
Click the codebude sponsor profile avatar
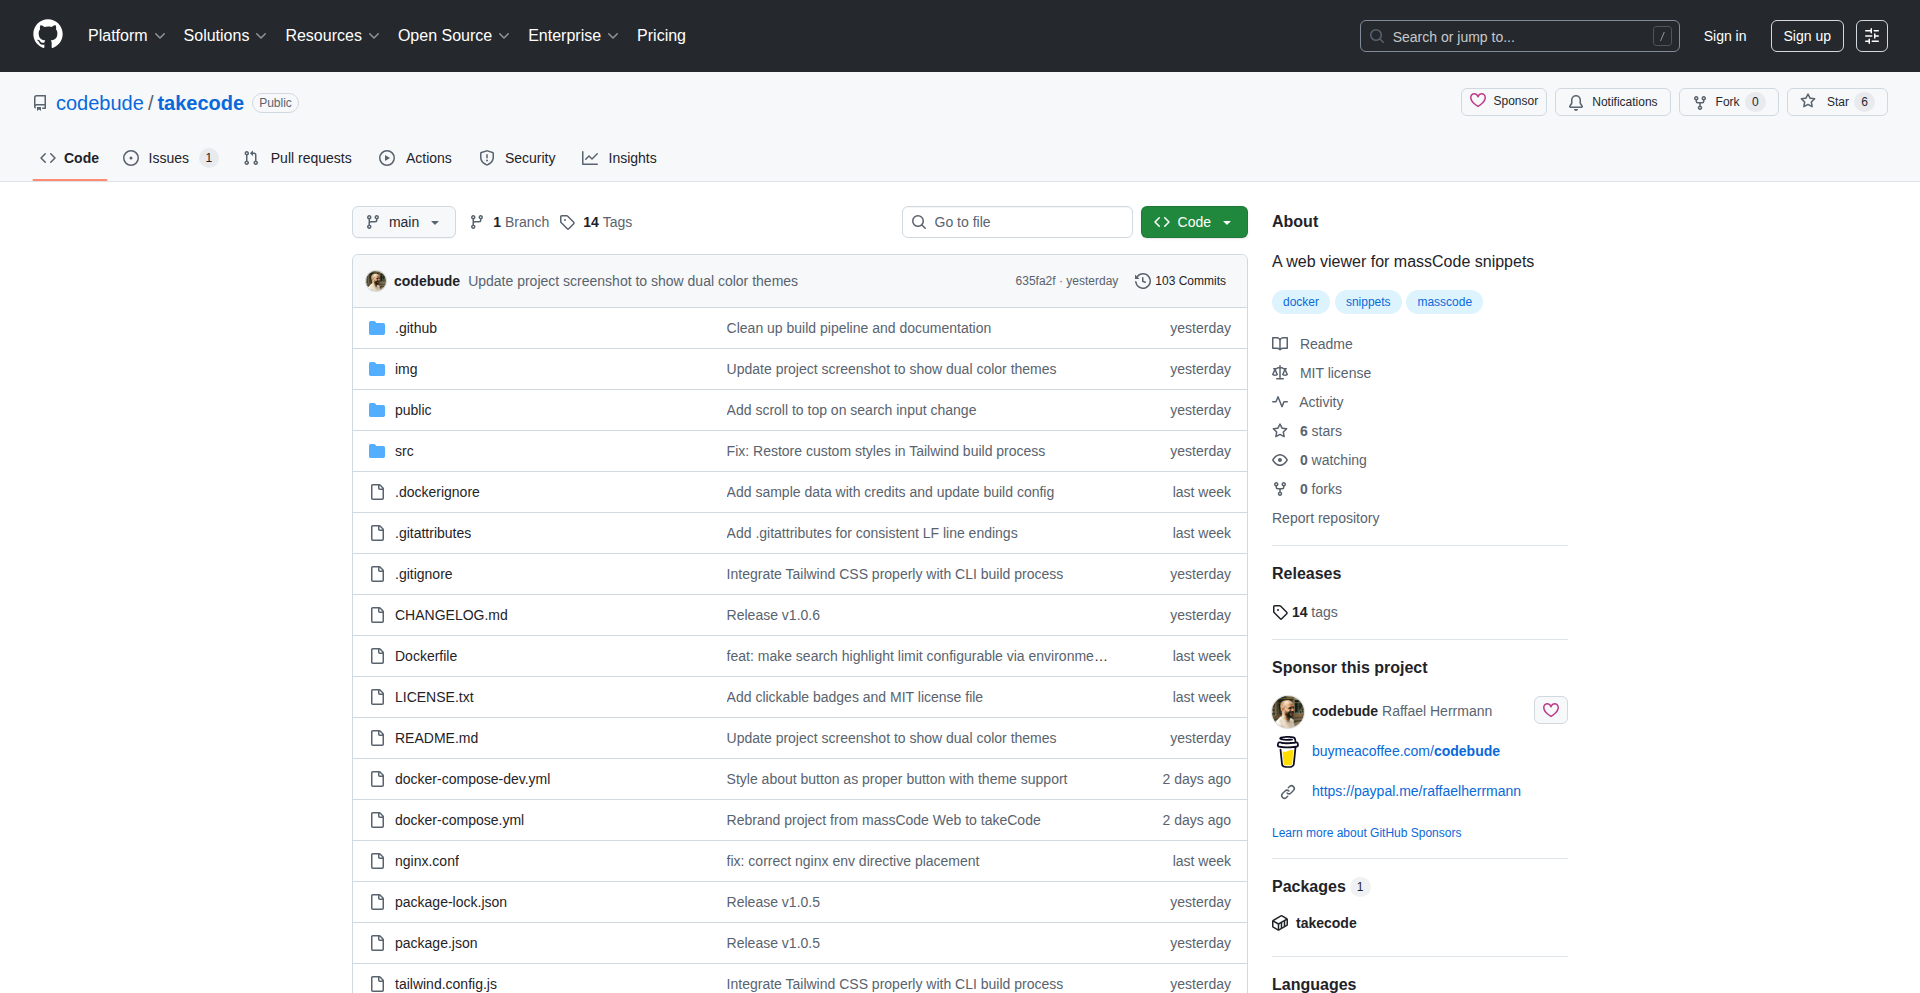tap(1288, 711)
